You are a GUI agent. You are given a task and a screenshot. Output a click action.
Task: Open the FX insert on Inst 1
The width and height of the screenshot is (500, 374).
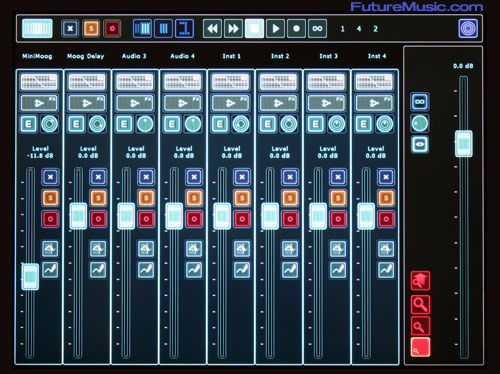point(230,103)
